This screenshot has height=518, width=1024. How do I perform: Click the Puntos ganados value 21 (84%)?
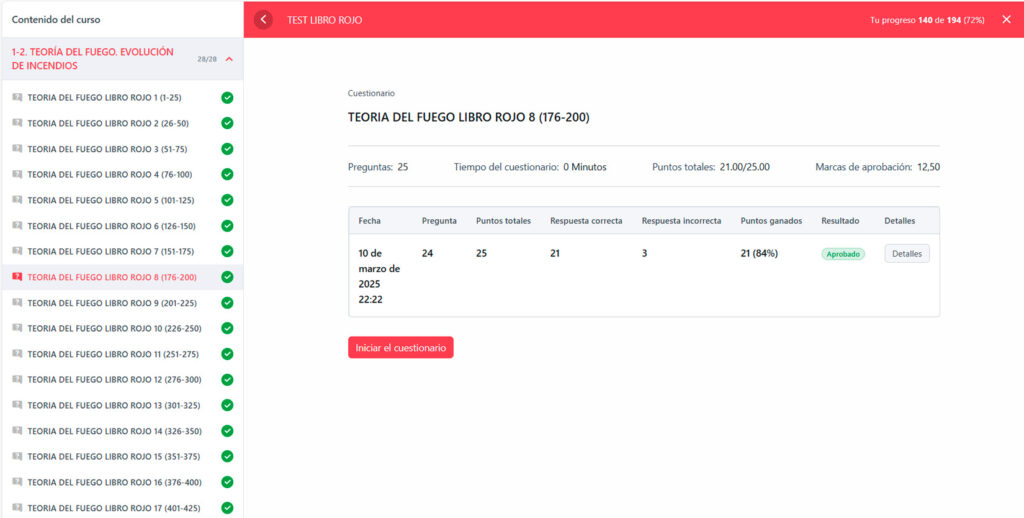760,253
